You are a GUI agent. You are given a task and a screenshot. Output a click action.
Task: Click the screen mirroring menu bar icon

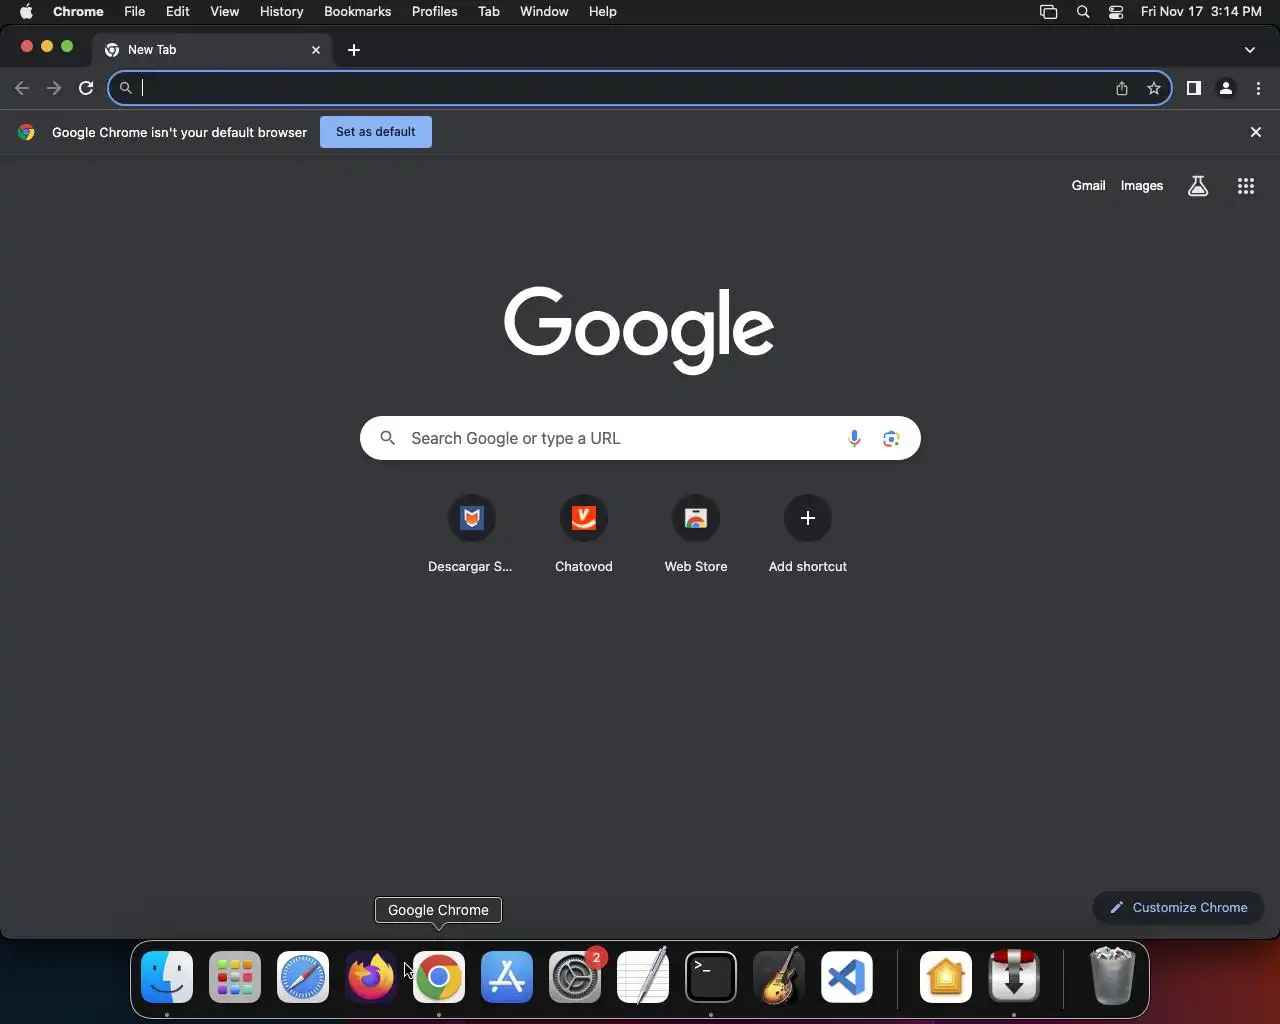pyautogui.click(x=1048, y=12)
